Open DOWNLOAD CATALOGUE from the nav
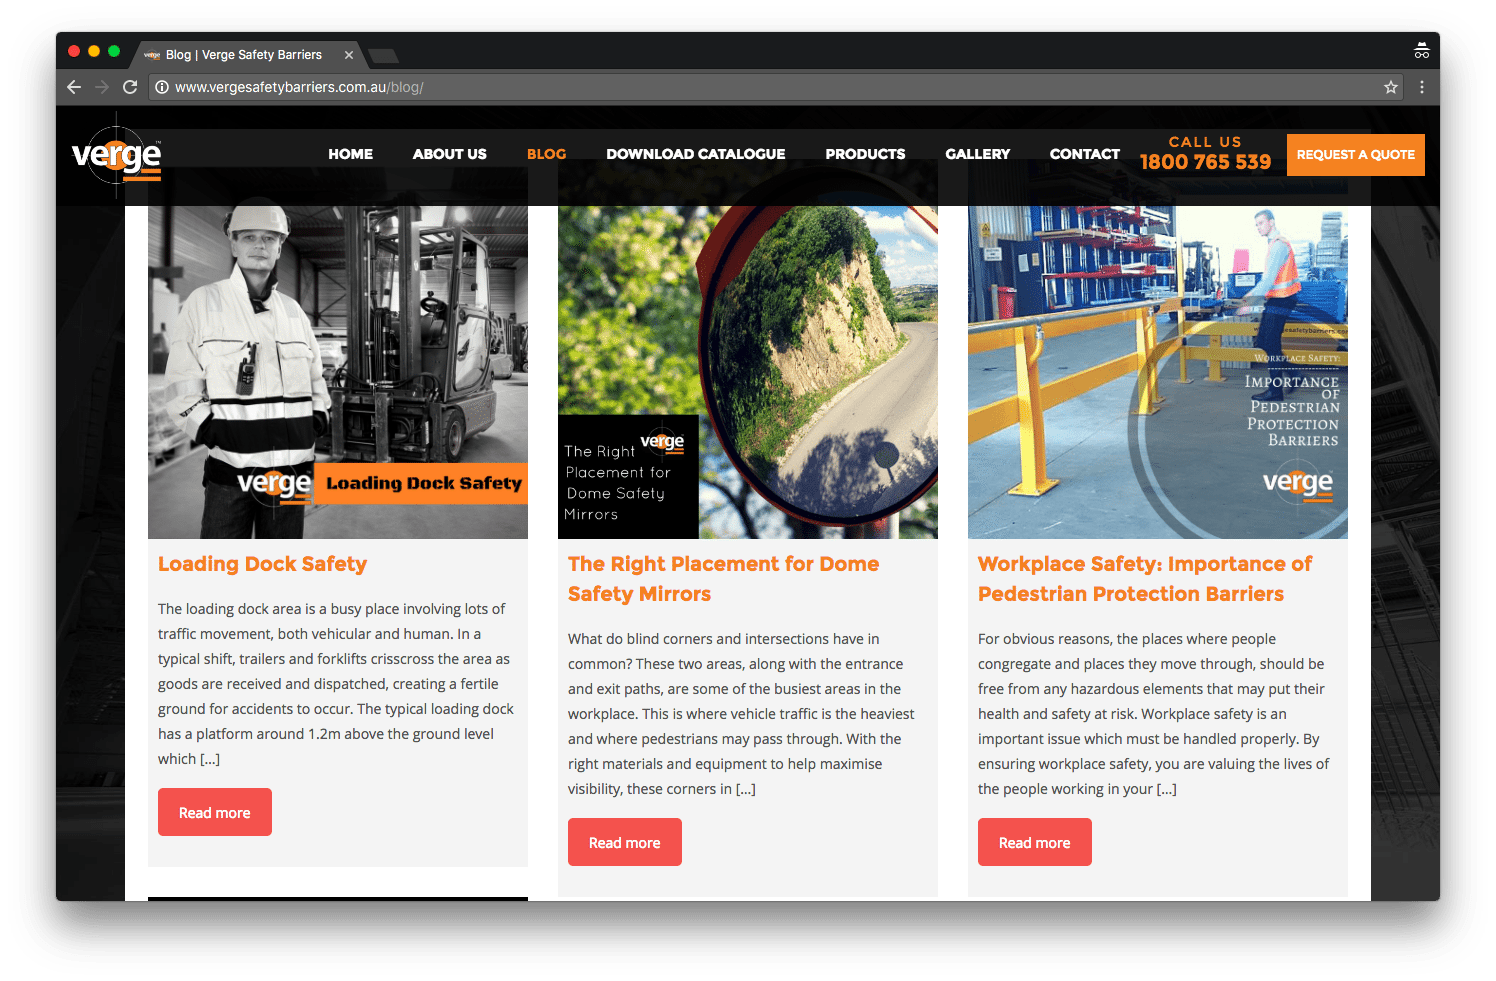The width and height of the screenshot is (1496, 981). tap(696, 154)
